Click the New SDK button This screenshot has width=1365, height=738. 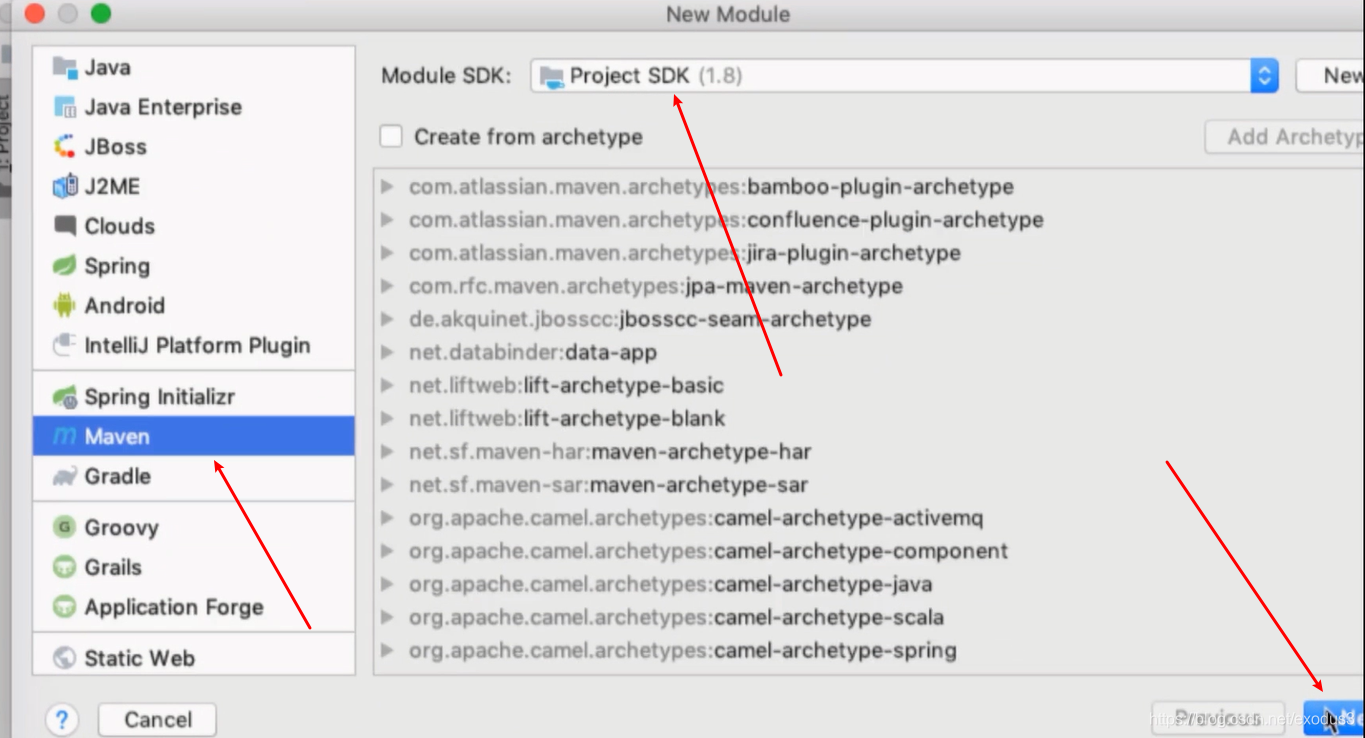pyautogui.click(x=1331, y=76)
